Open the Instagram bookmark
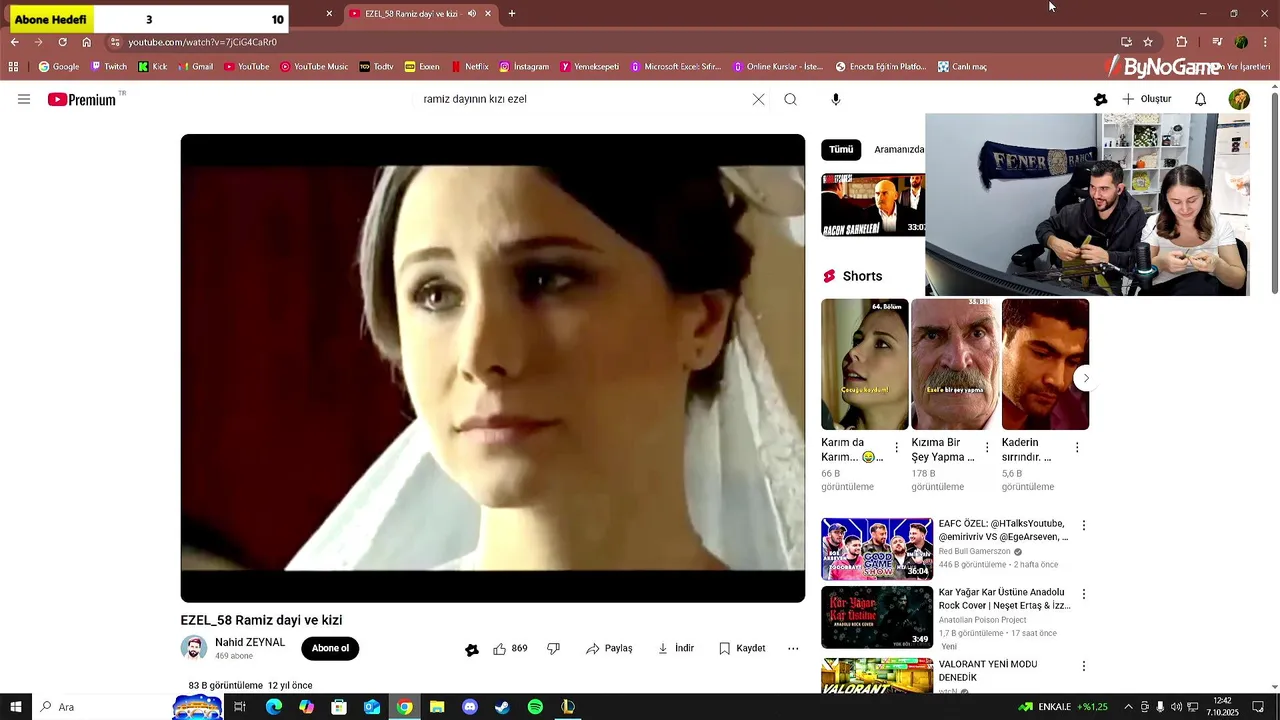Image resolution: width=1280 pixels, height=720 pixels. point(524,67)
